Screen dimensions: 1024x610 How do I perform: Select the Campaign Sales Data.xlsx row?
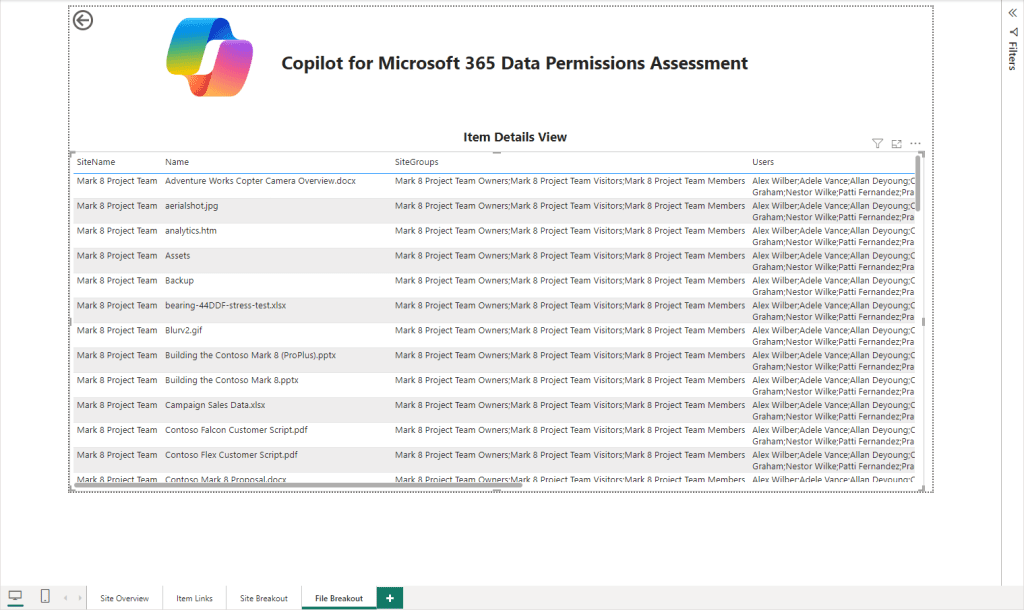215,406
